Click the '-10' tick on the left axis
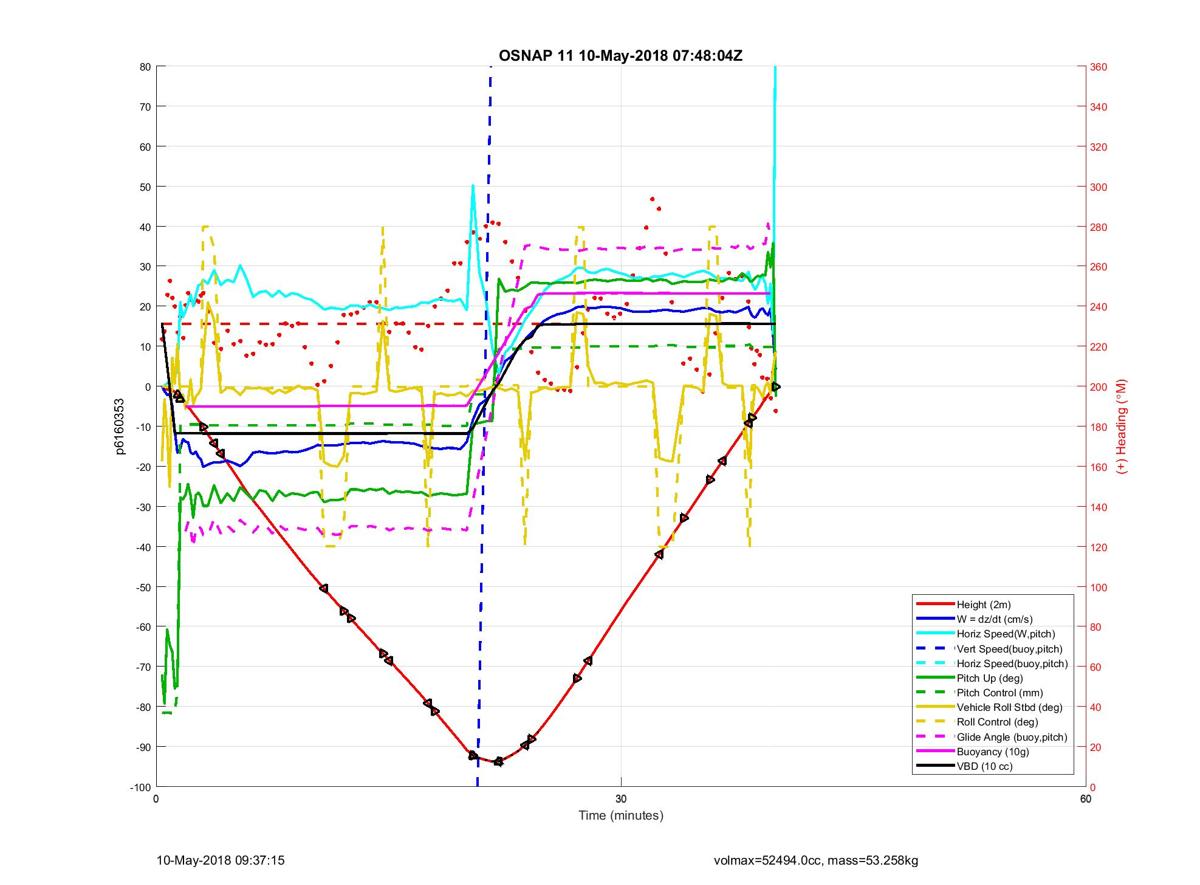 click(x=143, y=427)
